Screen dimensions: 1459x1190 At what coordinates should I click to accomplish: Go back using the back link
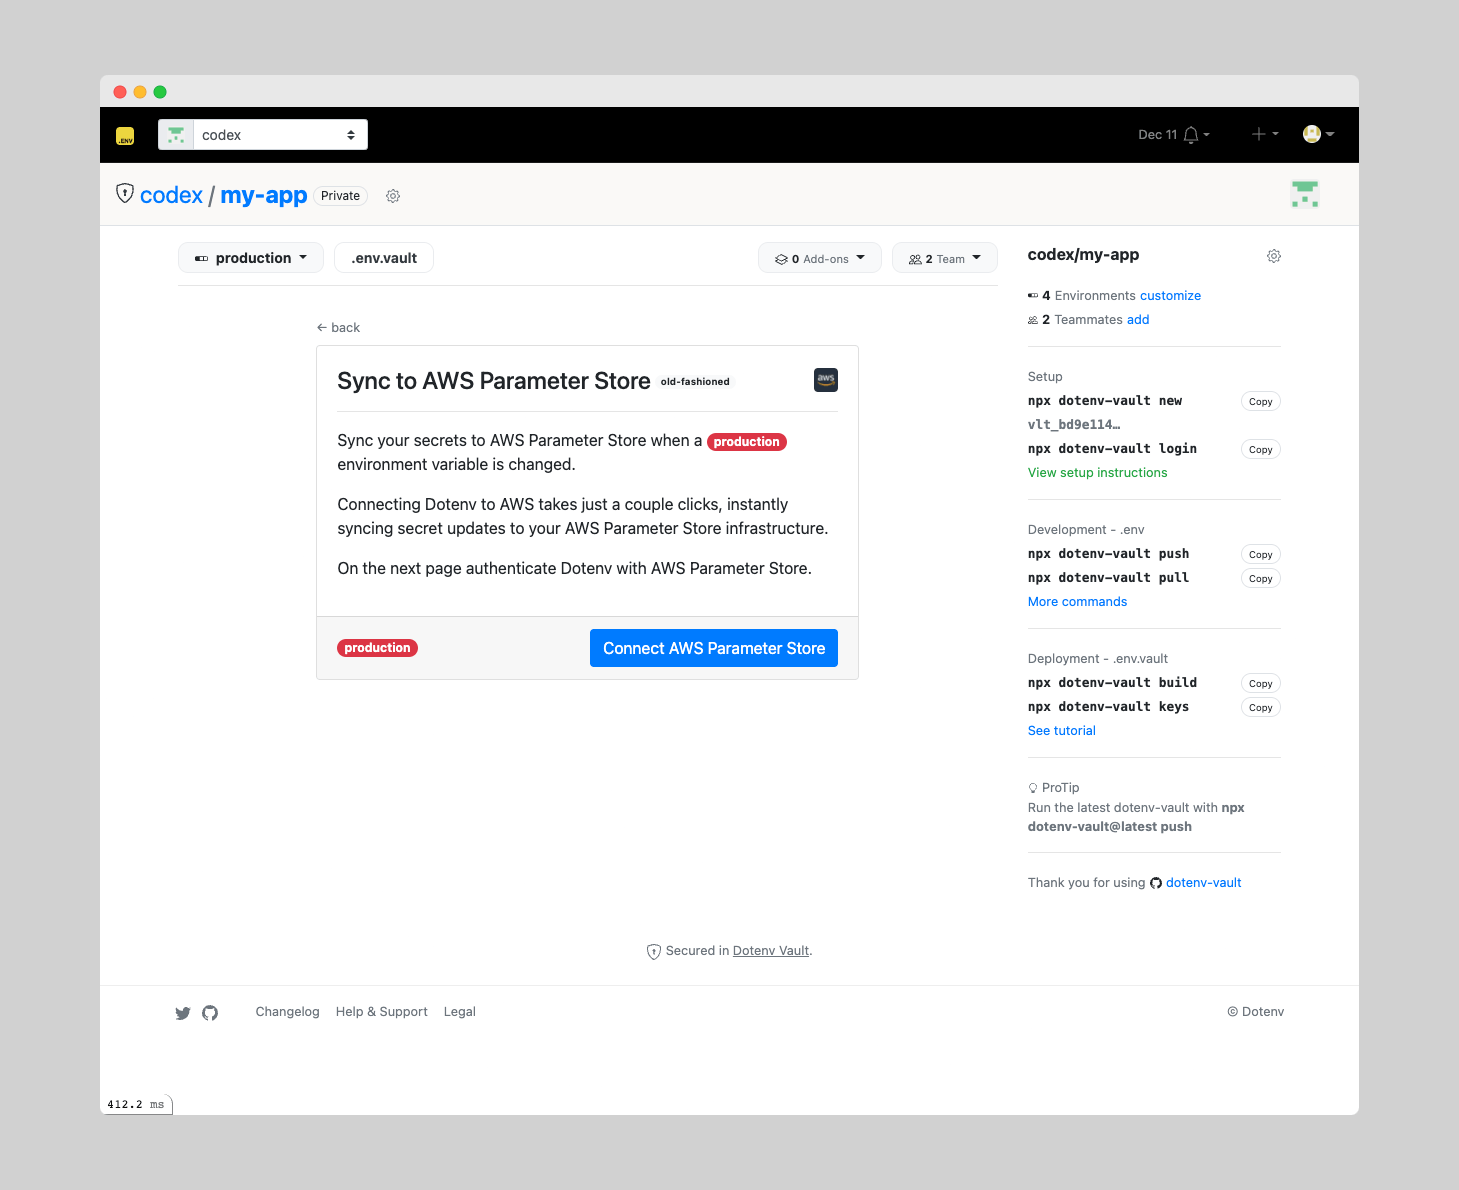(x=338, y=327)
